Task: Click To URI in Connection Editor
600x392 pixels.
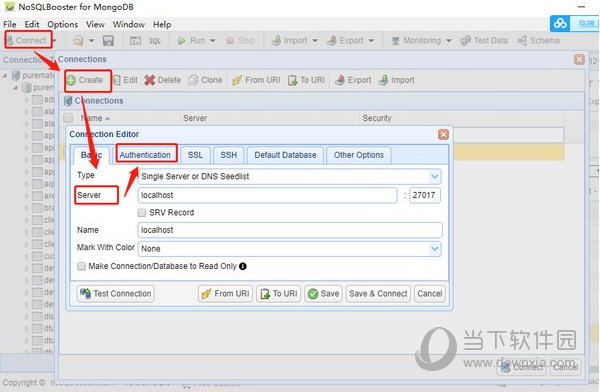Action: coord(279,294)
